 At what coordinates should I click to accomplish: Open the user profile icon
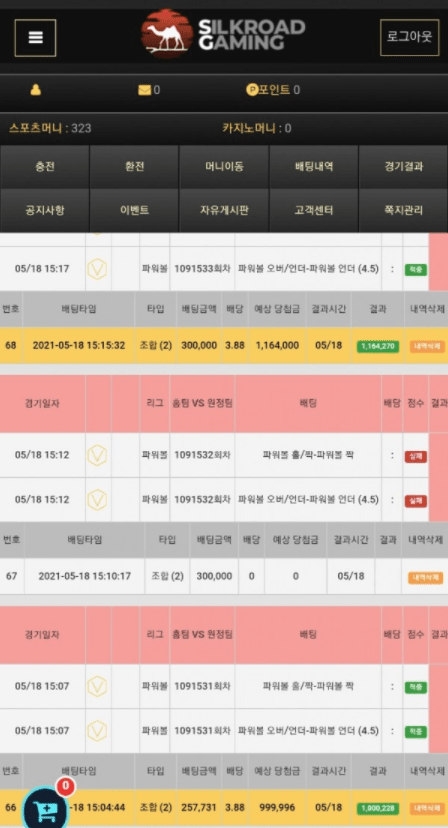coord(35,90)
